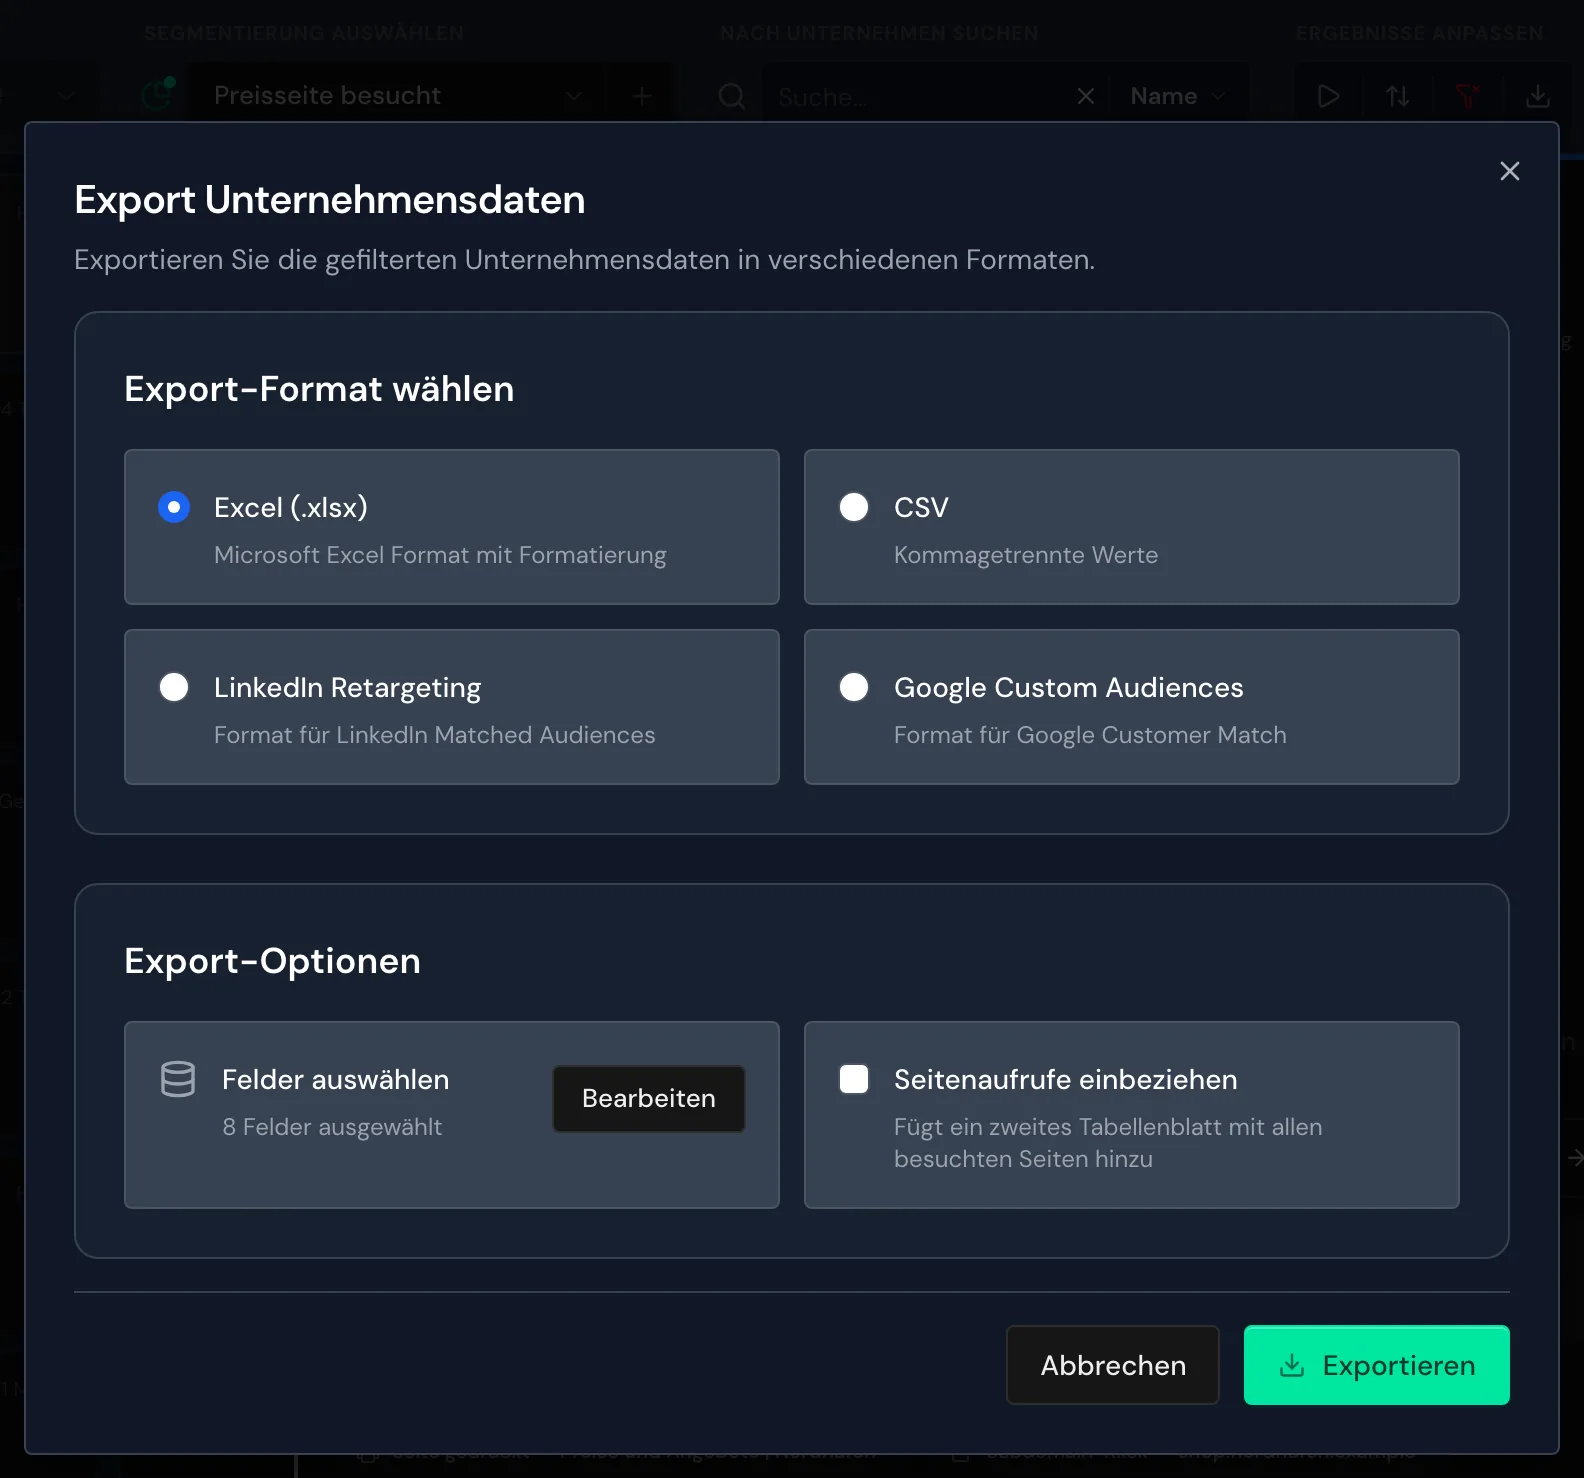Click the download icon in background toolbar
1584x1478 pixels.
point(1538,96)
